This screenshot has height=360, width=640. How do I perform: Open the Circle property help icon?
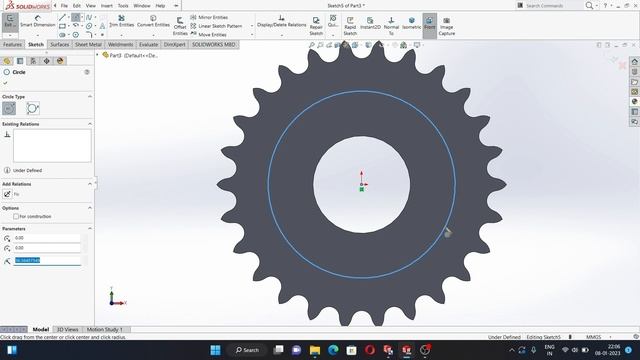point(87,72)
